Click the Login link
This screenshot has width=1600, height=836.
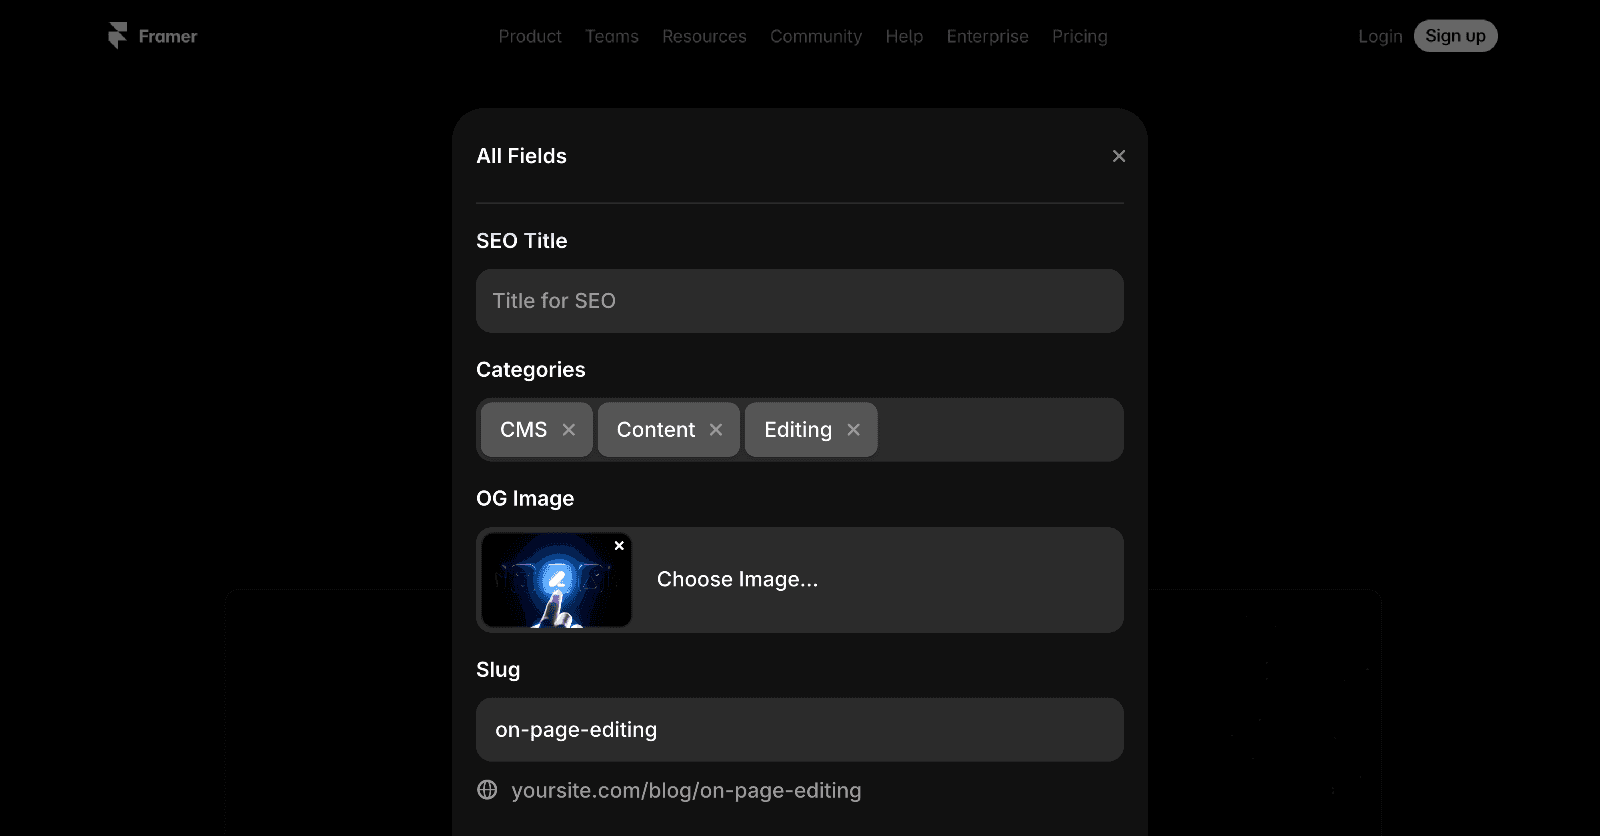click(1380, 37)
